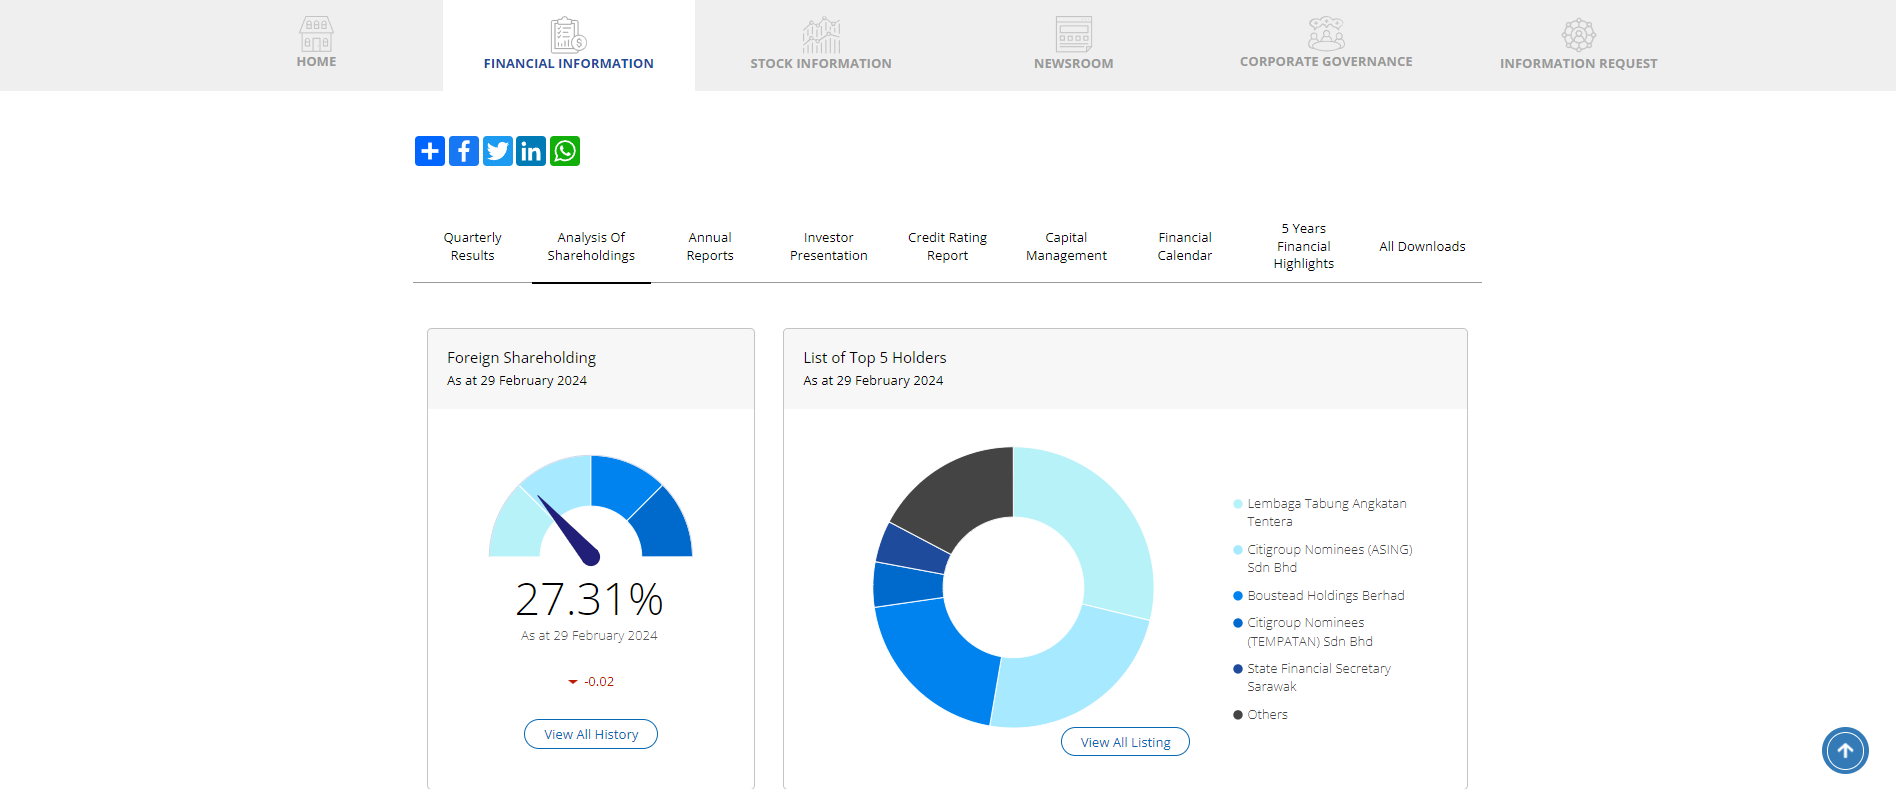The height and width of the screenshot is (789, 1896).
Task: Share page on Facebook
Action: [464, 151]
